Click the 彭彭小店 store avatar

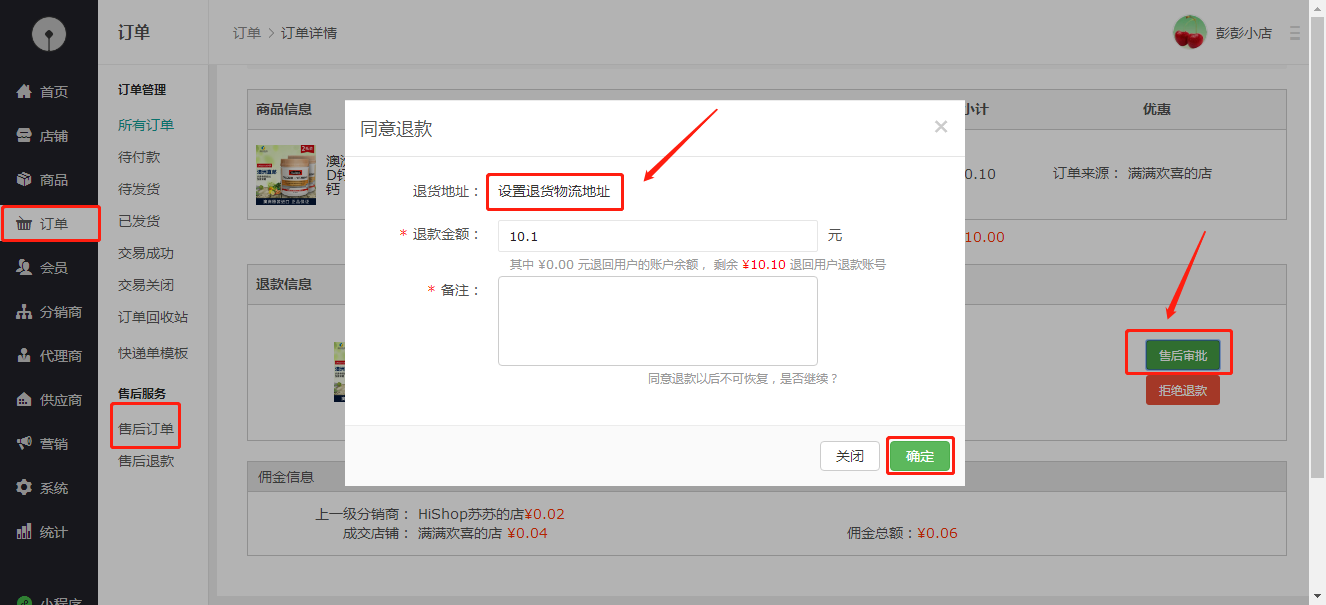click(1192, 32)
